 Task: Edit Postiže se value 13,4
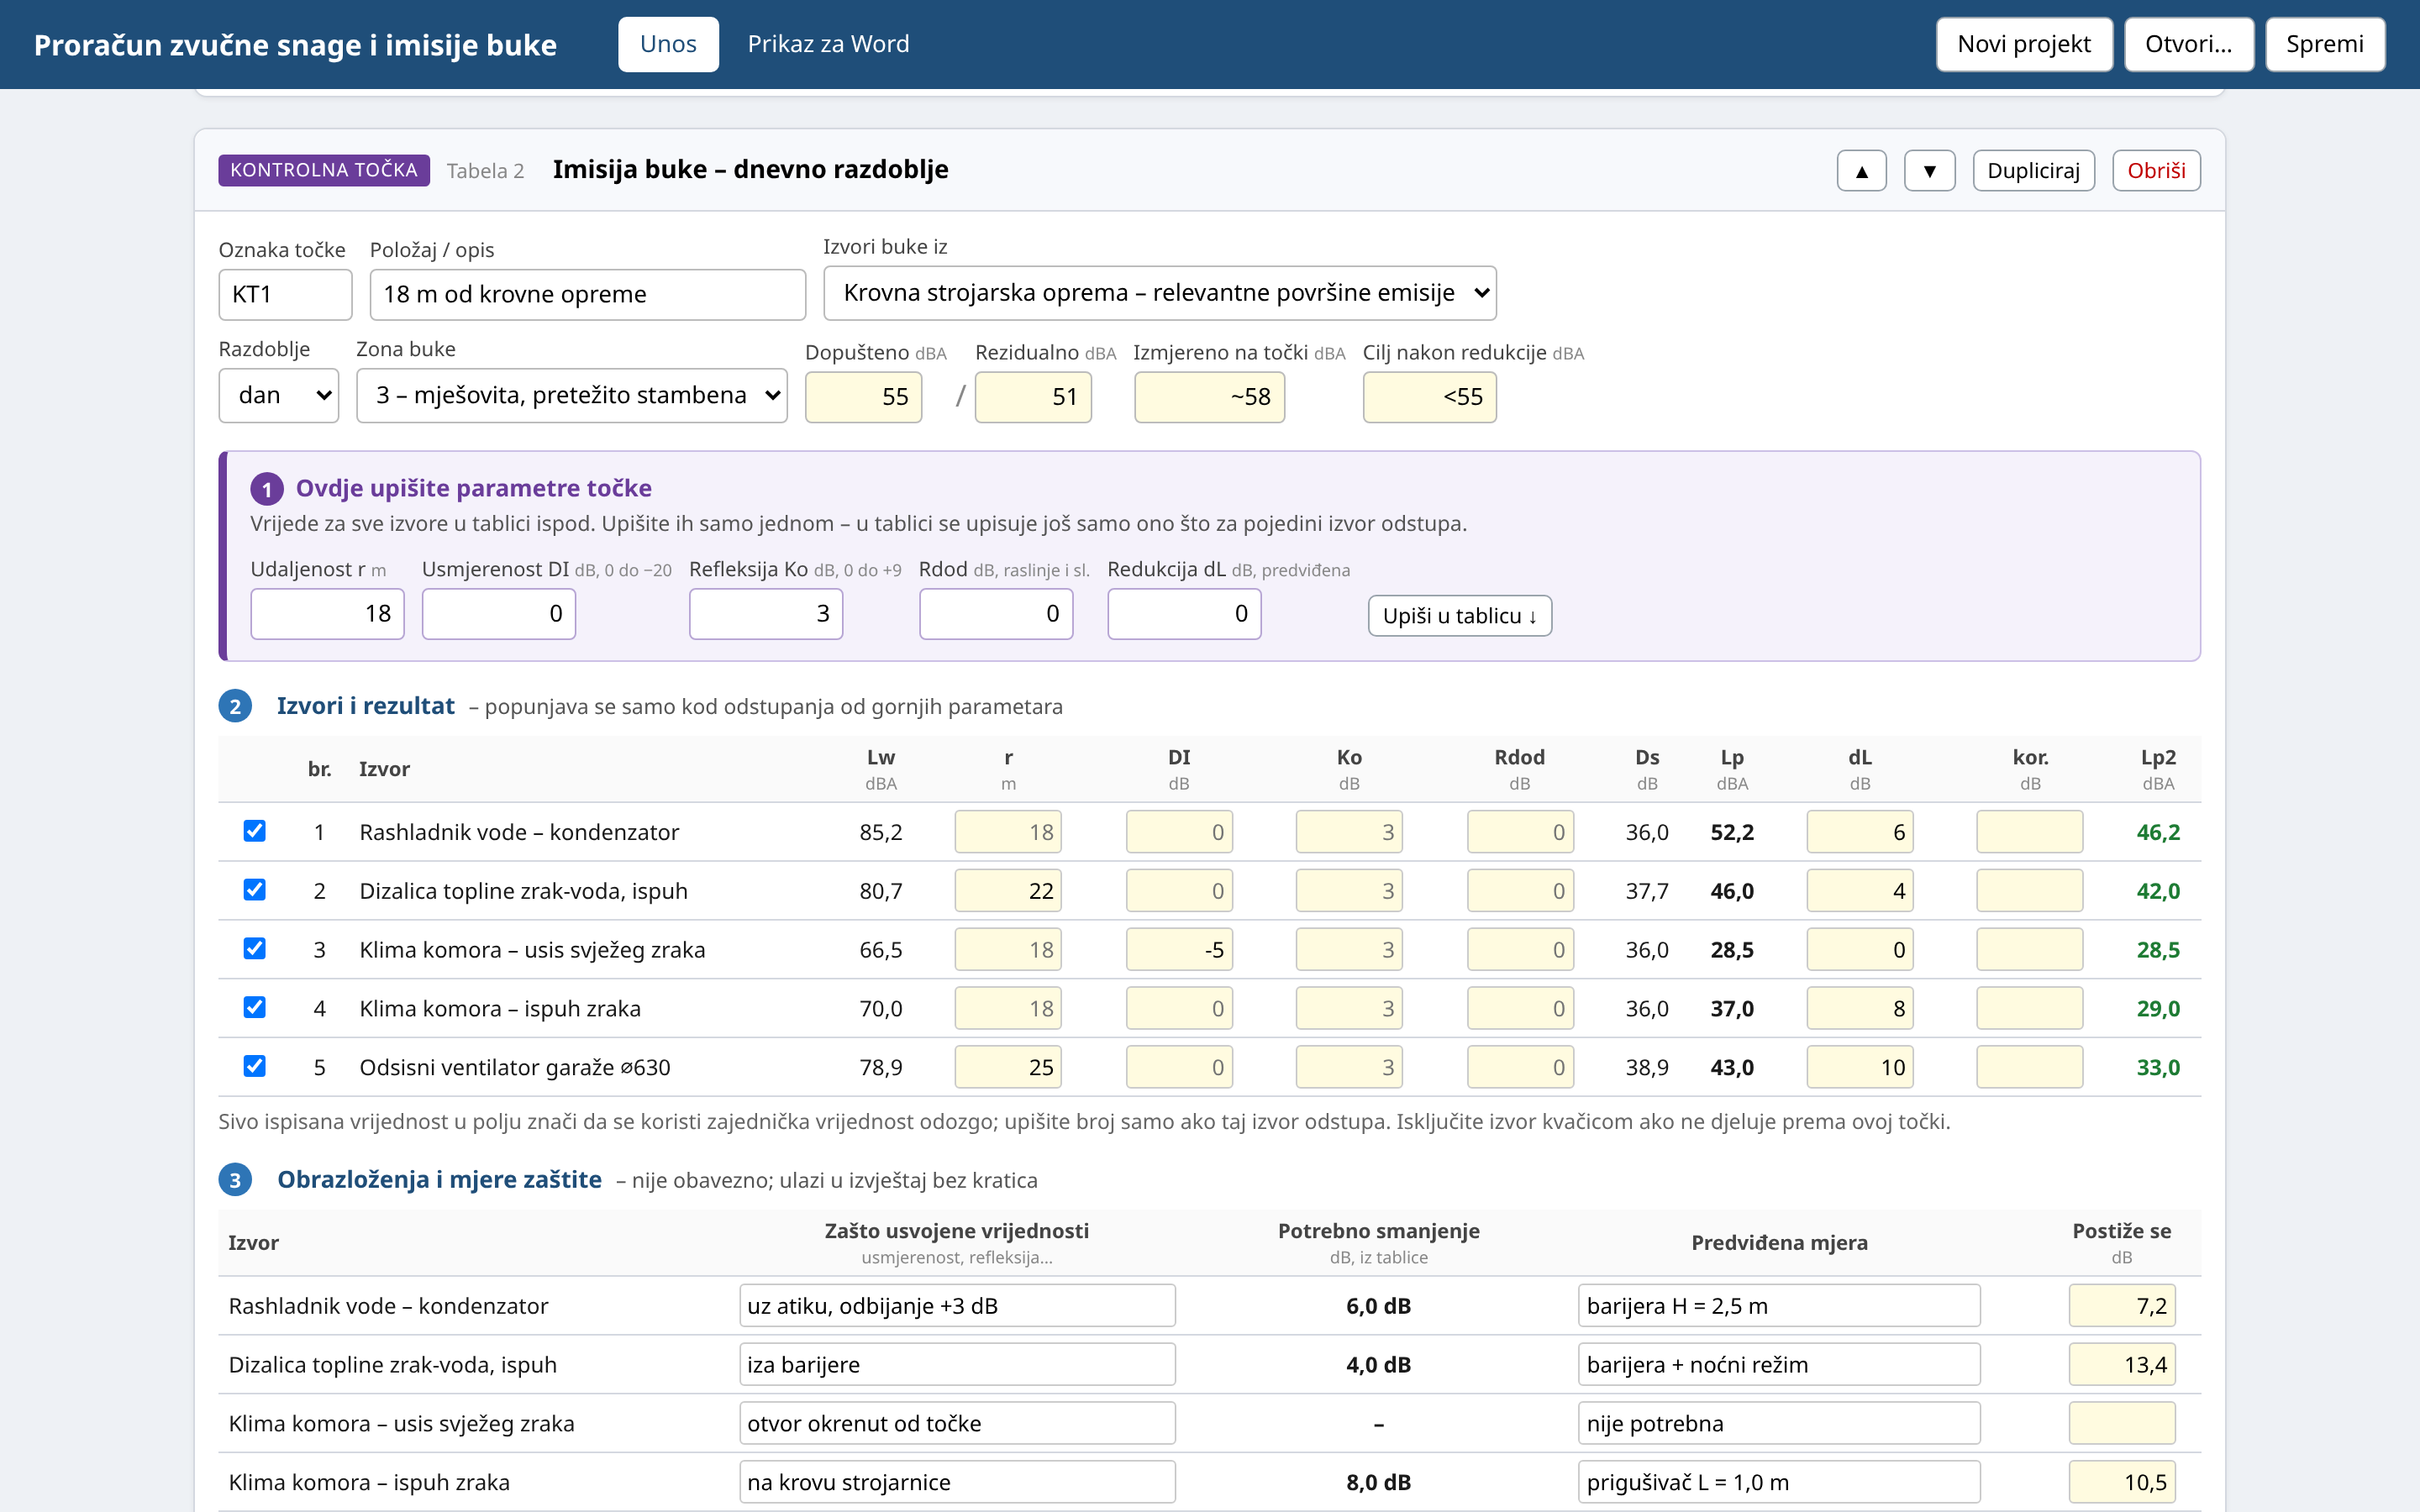coord(2121,1364)
